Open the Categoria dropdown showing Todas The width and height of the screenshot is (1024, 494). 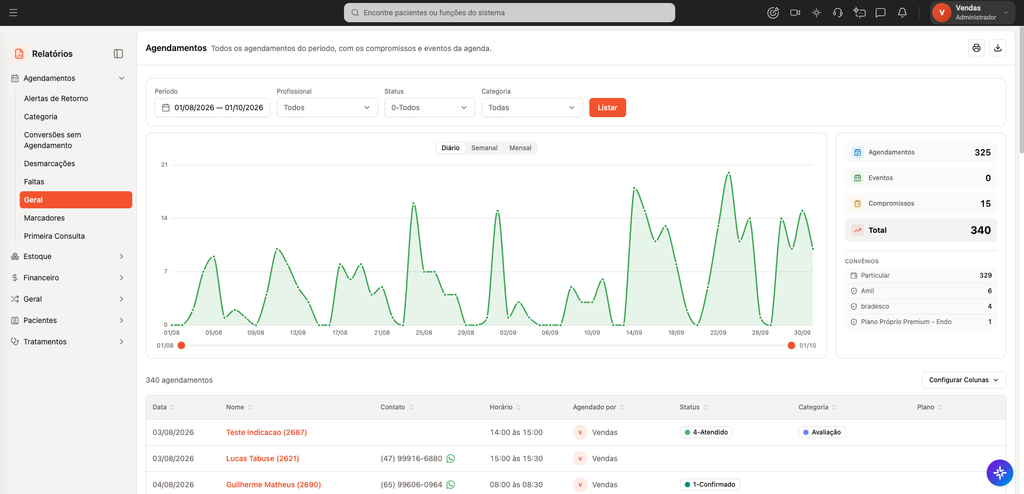point(532,107)
